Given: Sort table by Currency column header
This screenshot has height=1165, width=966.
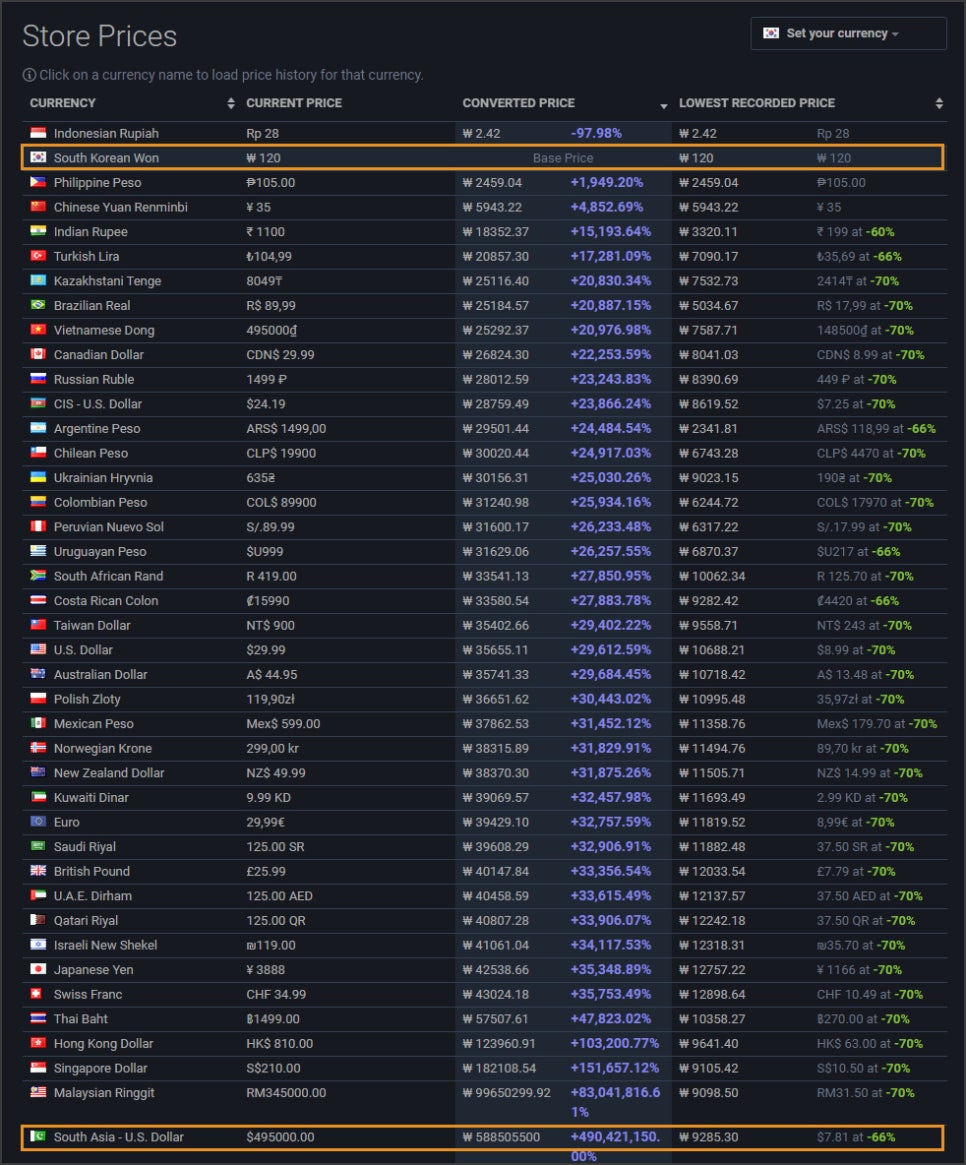Looking at the screenshot, I should [x=63, y=103].
